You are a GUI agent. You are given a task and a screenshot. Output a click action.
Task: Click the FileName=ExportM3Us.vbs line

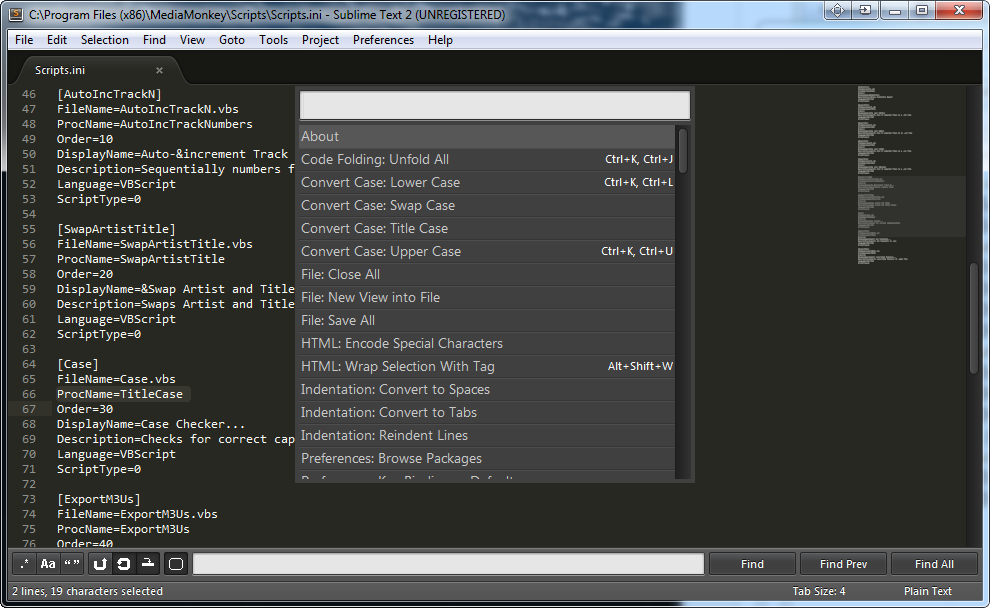coord(137,515)
